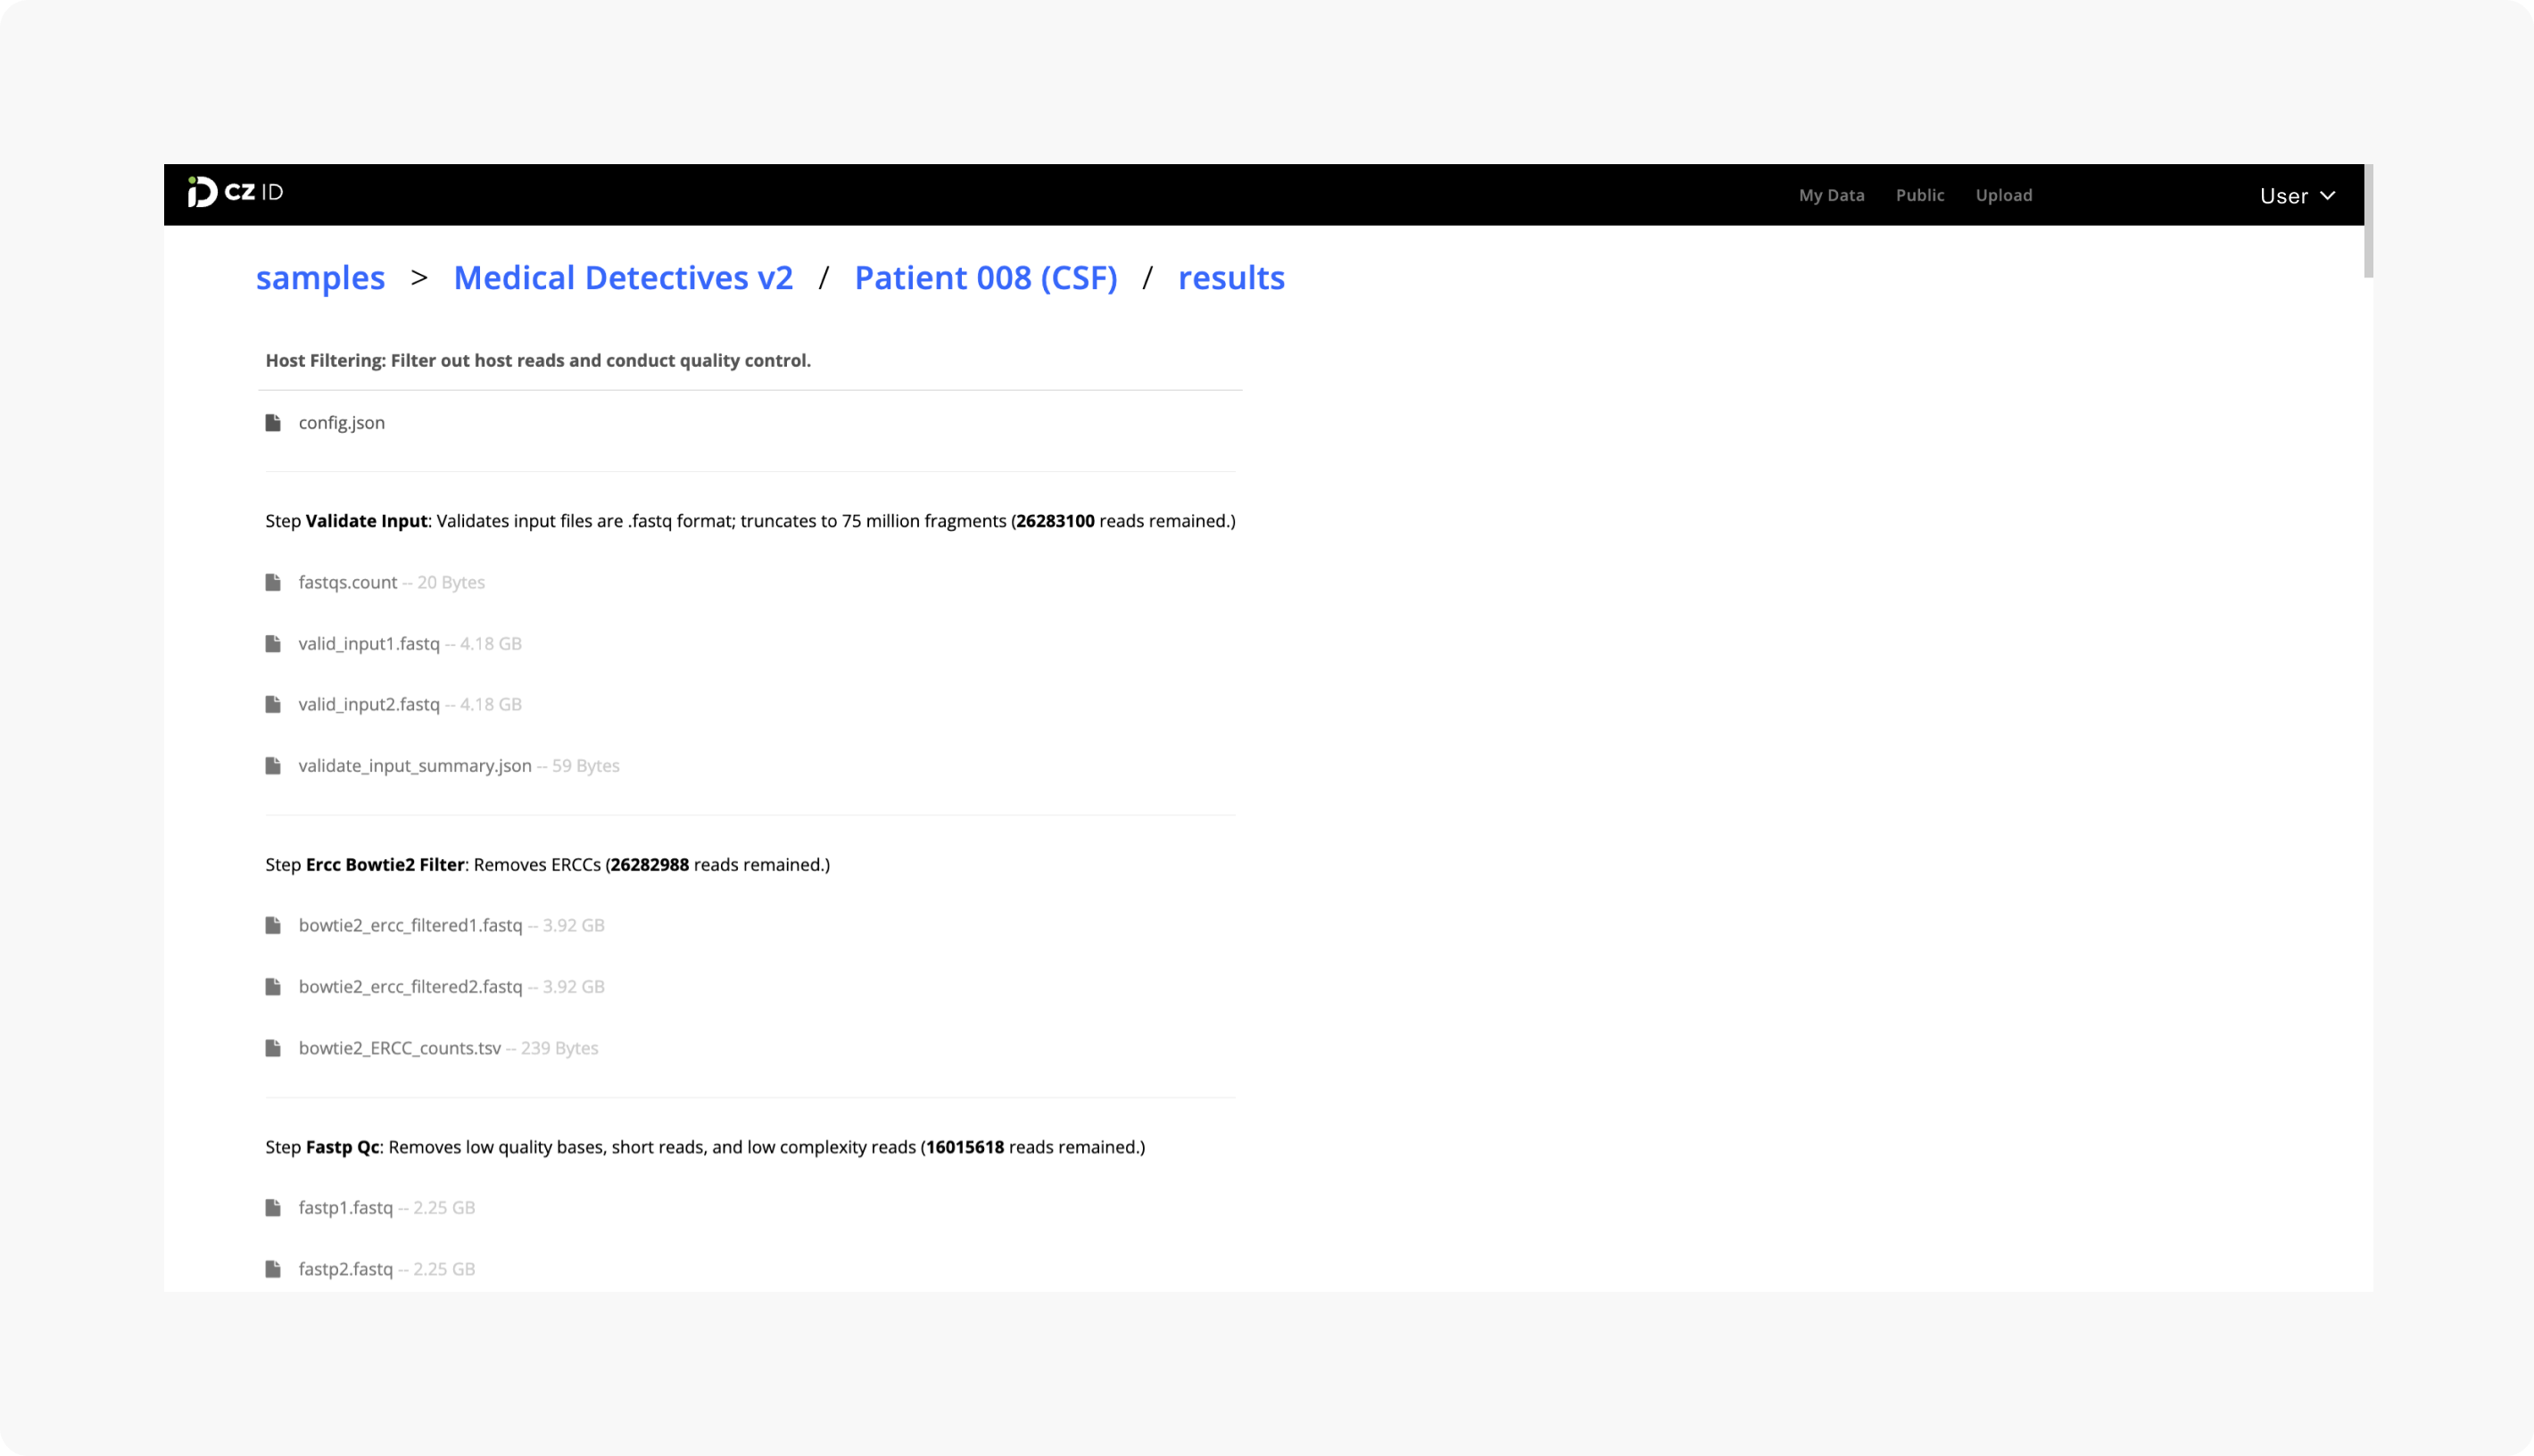Expand the chevron next to User
This screenshot has width=2534, height=1456.
point(2327,196)
